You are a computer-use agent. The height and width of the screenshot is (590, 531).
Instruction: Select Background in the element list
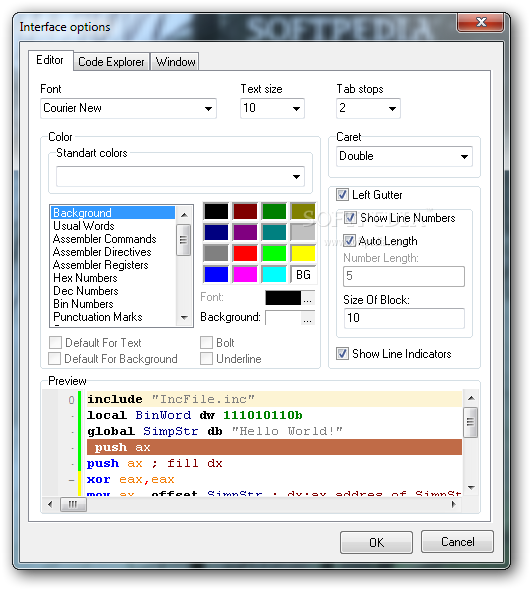(x=113, y=213)
